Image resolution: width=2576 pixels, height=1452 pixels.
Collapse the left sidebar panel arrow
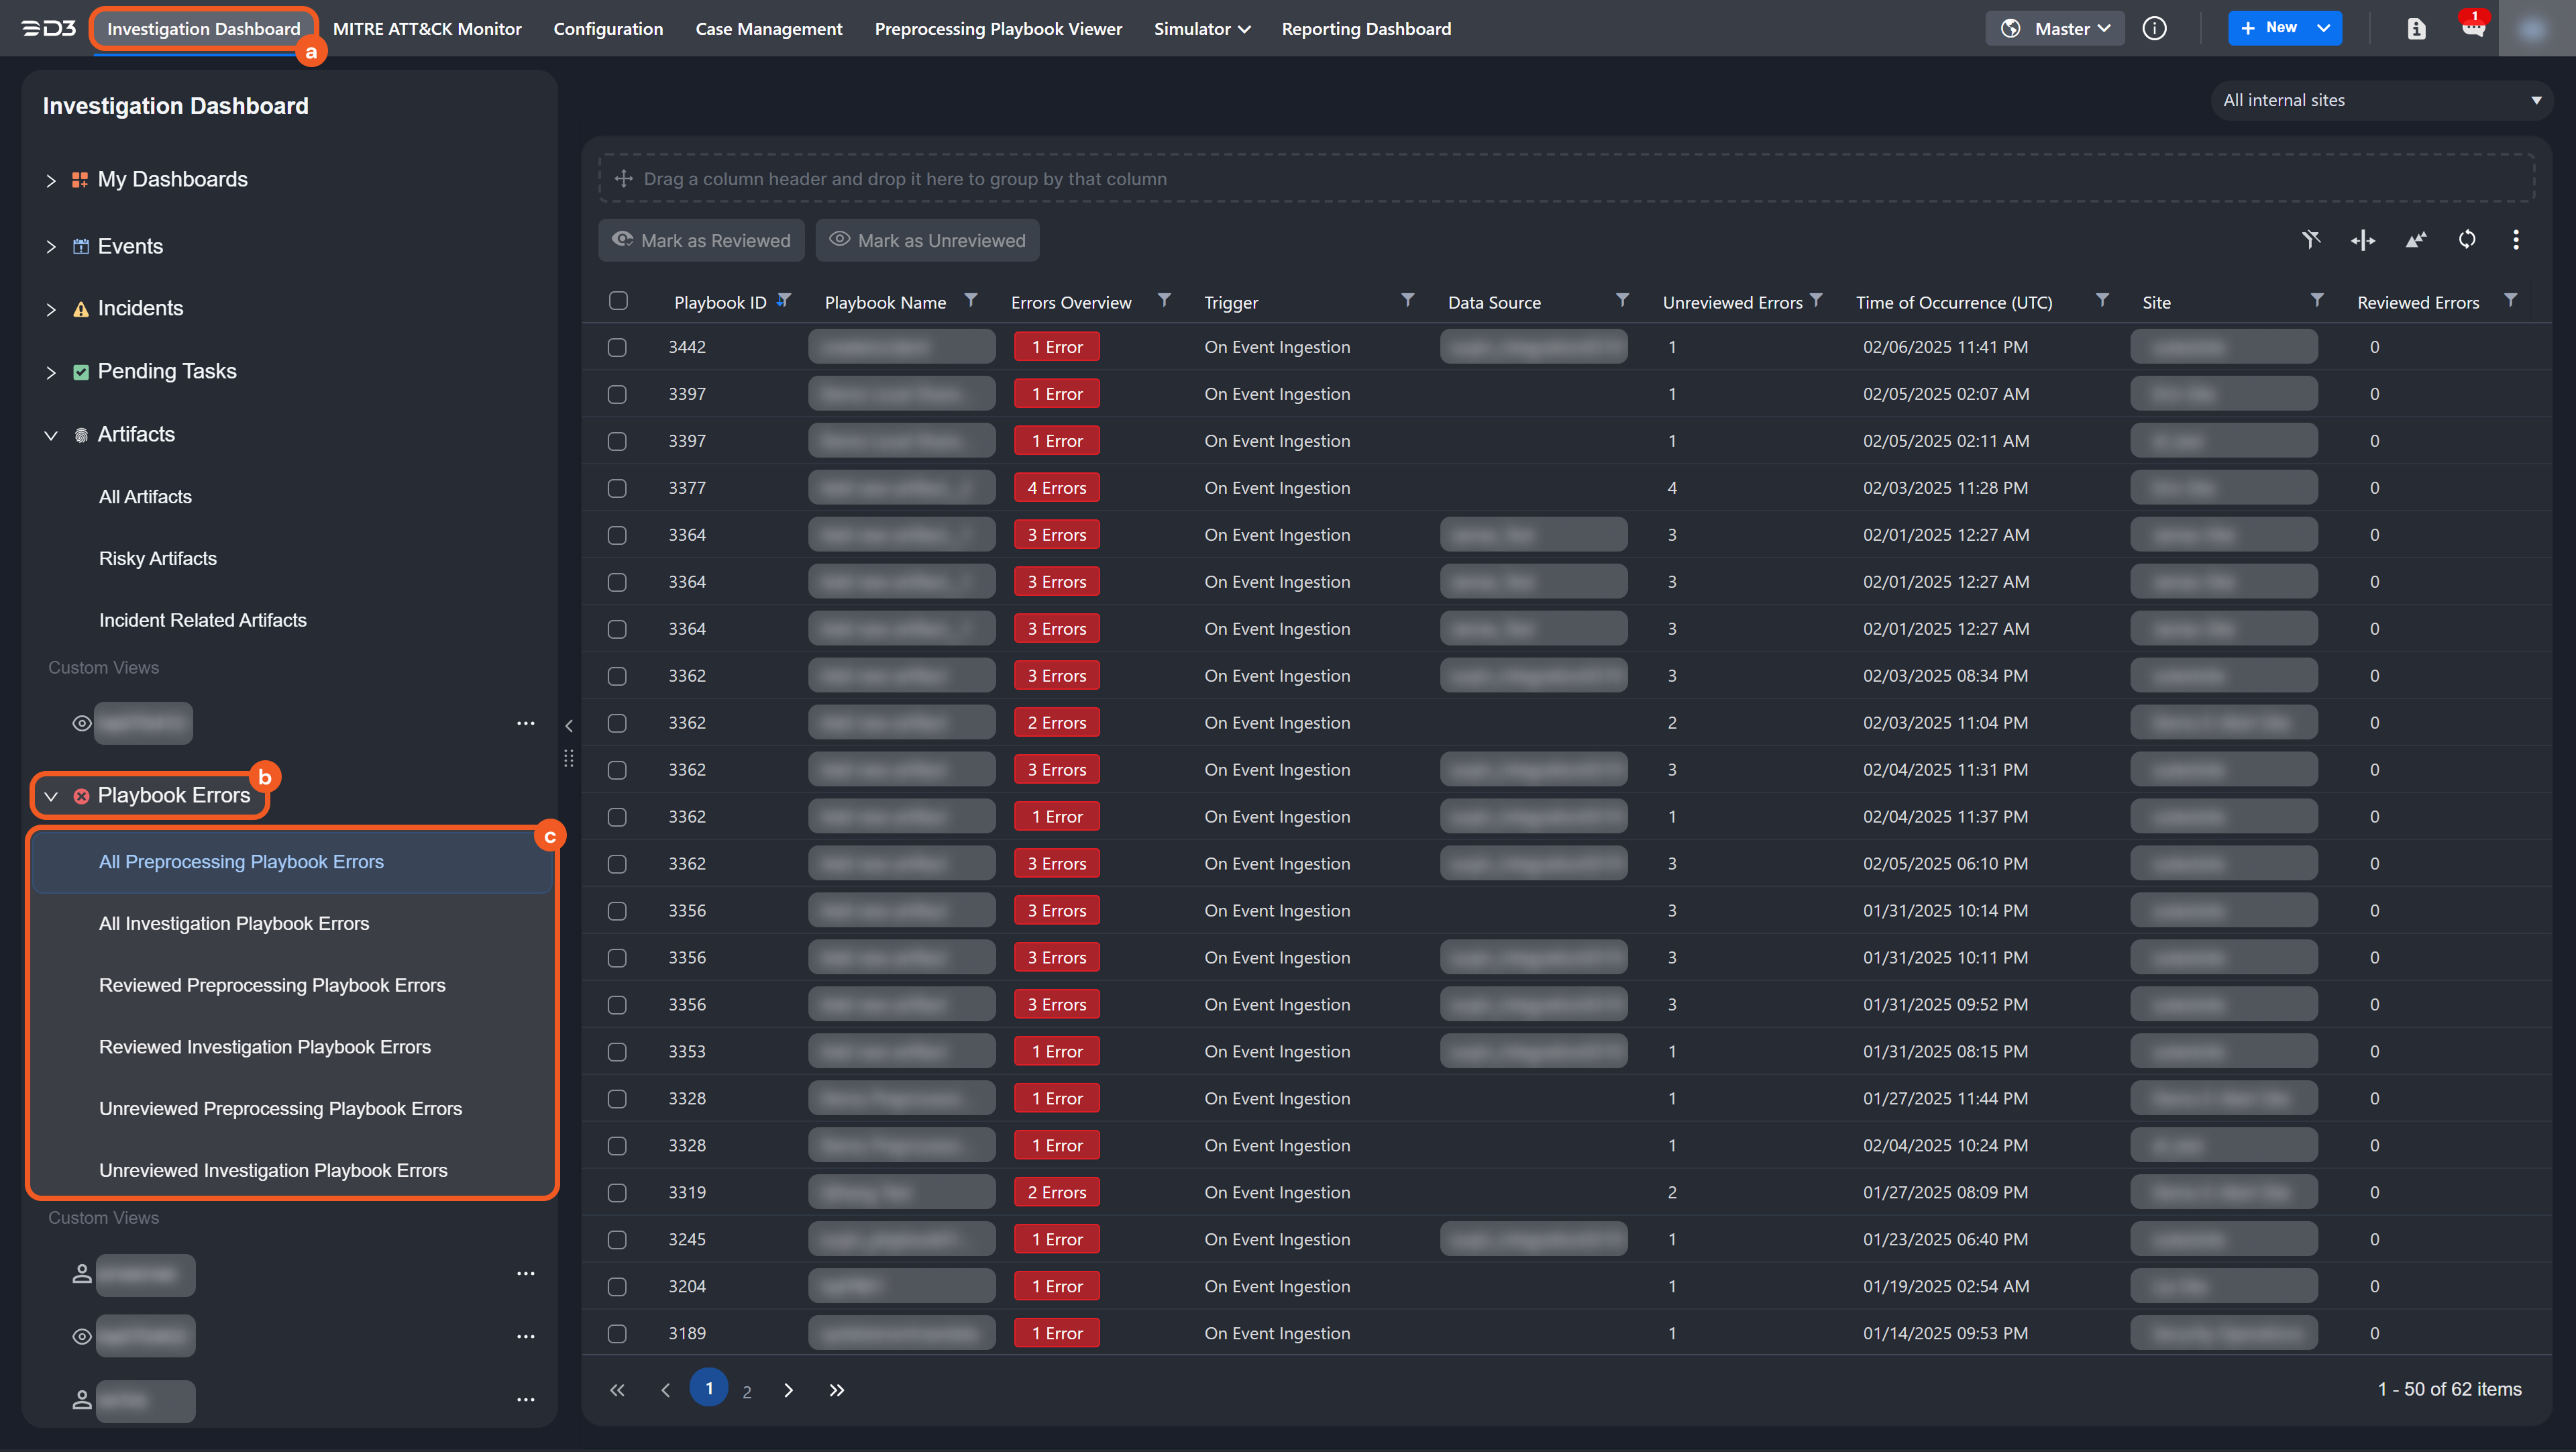click(x=569, y=726)
